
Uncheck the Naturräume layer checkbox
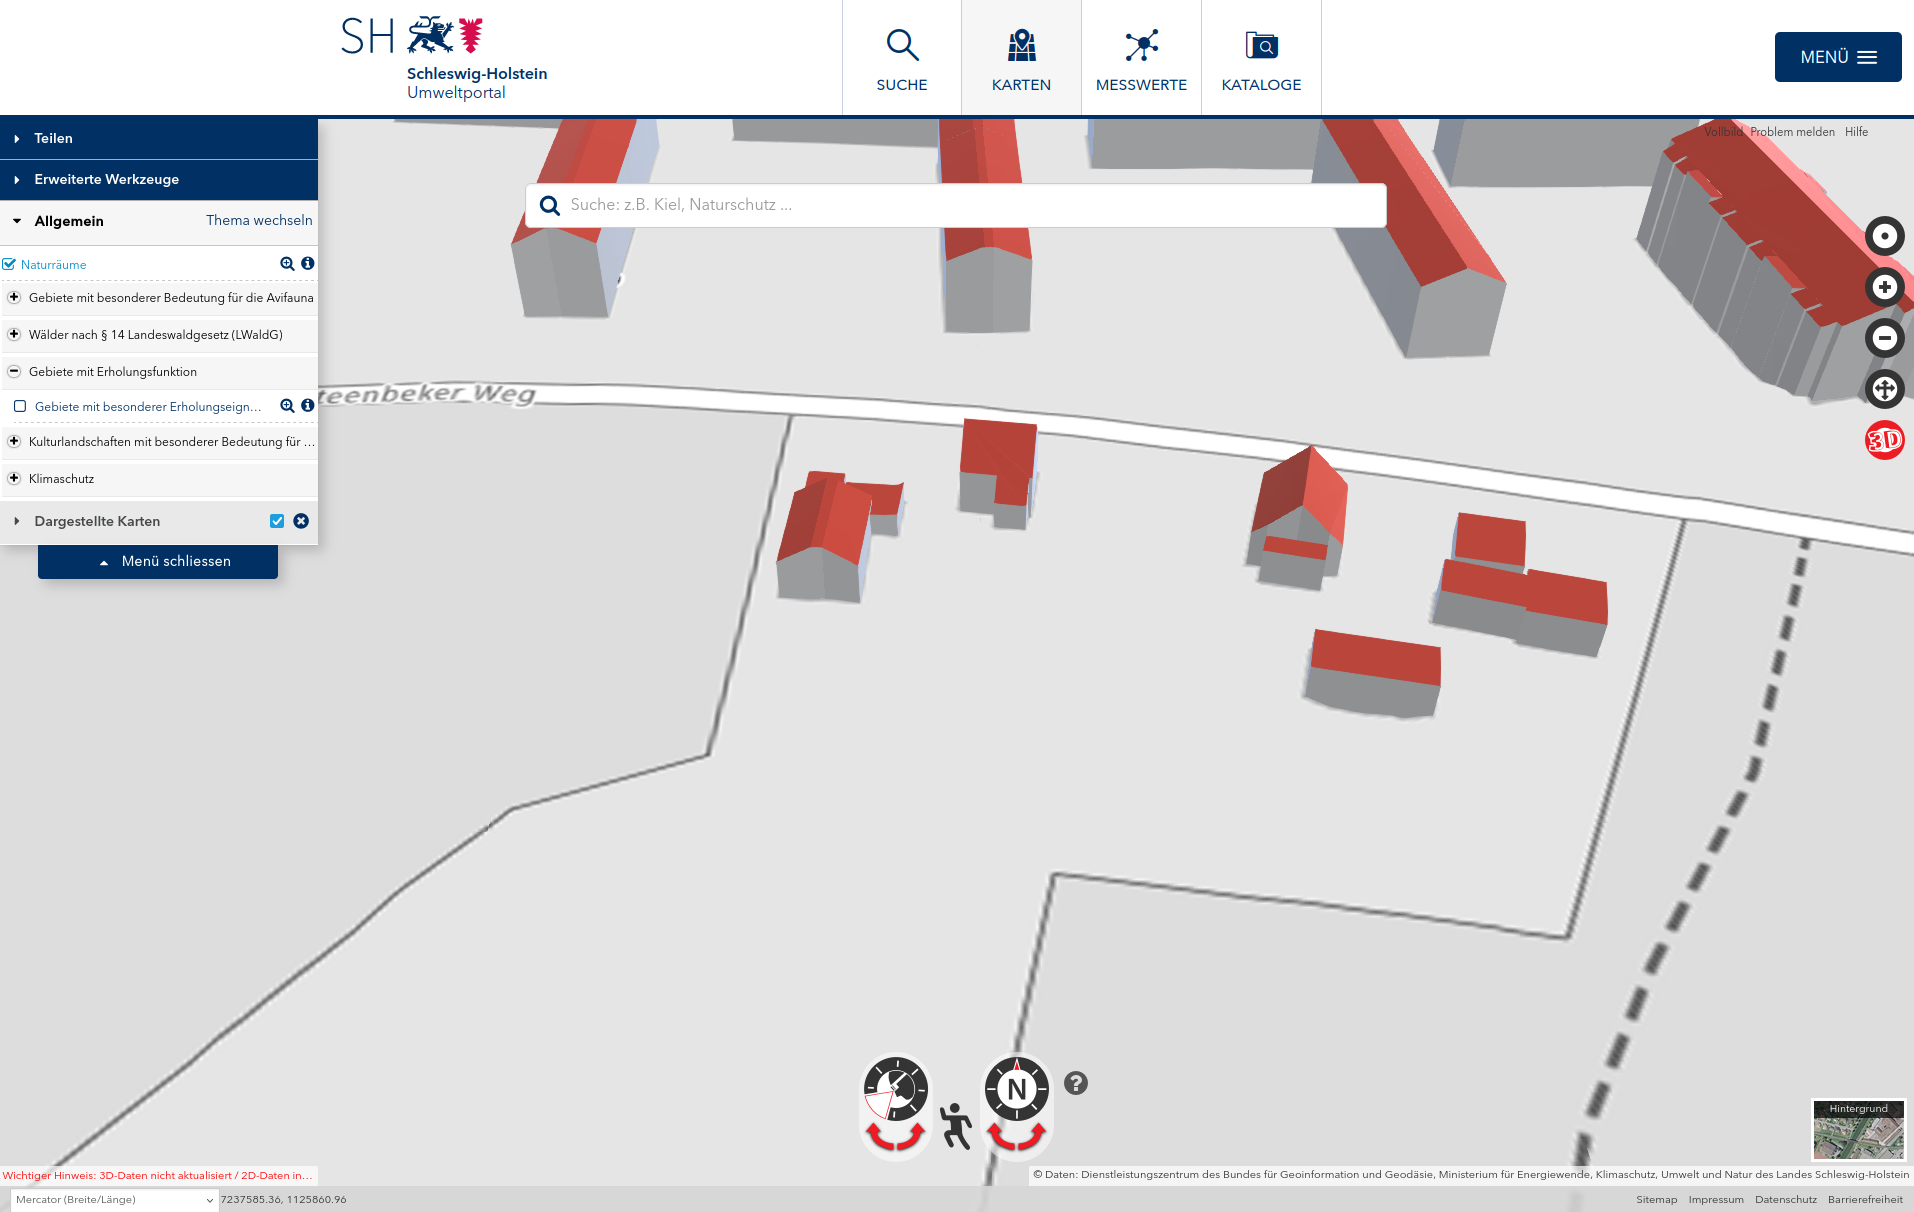point(9,265)
